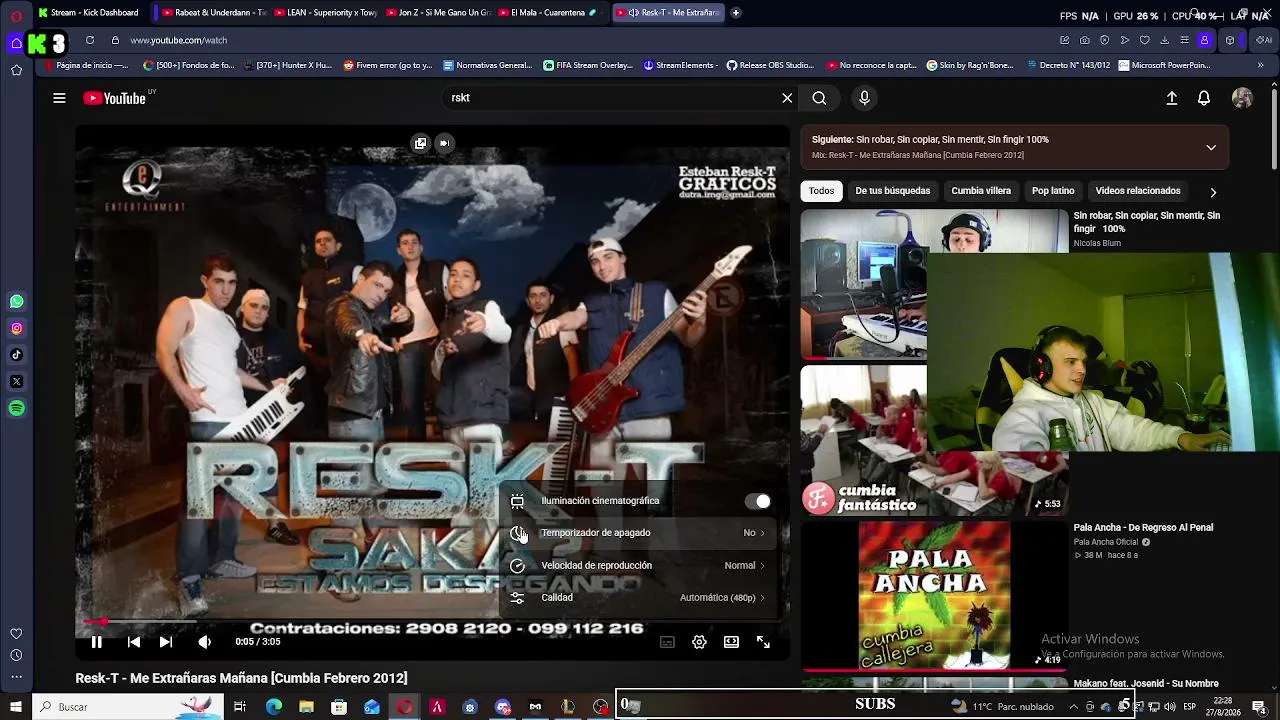Image resolution: width=1280 pixels, height=720 pixels.
Task: Open Spotify in the Opera sidebar
Action: (x=16, y=408)
